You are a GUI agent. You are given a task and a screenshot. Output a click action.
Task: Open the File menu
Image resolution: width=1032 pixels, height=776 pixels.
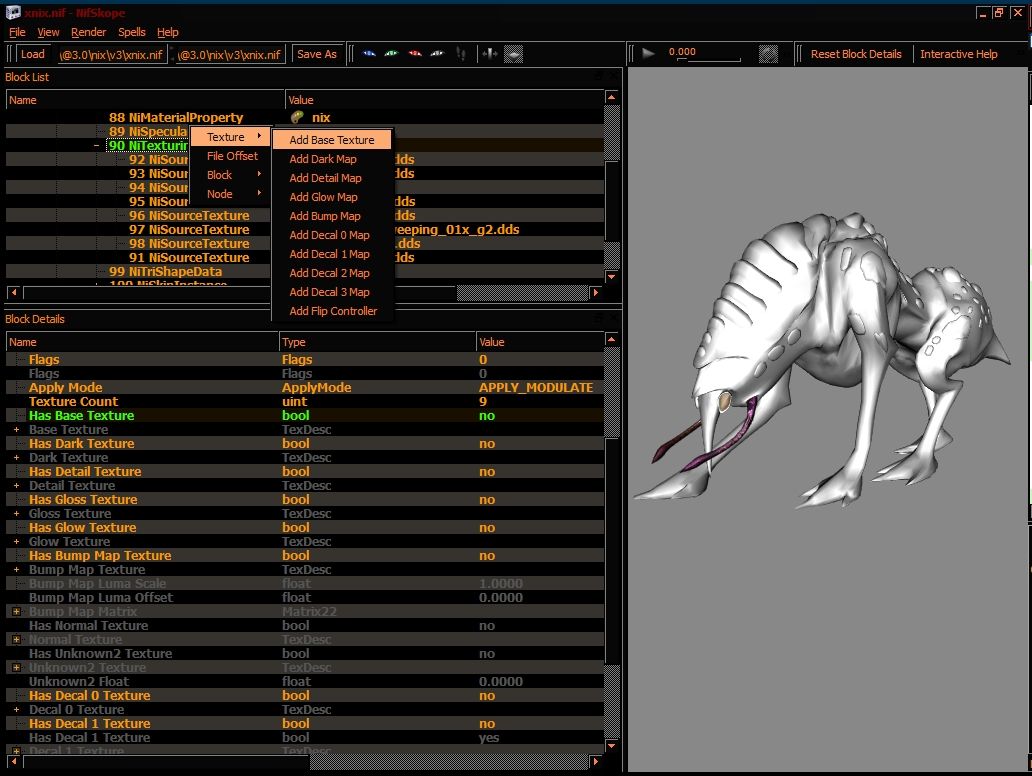17,32
